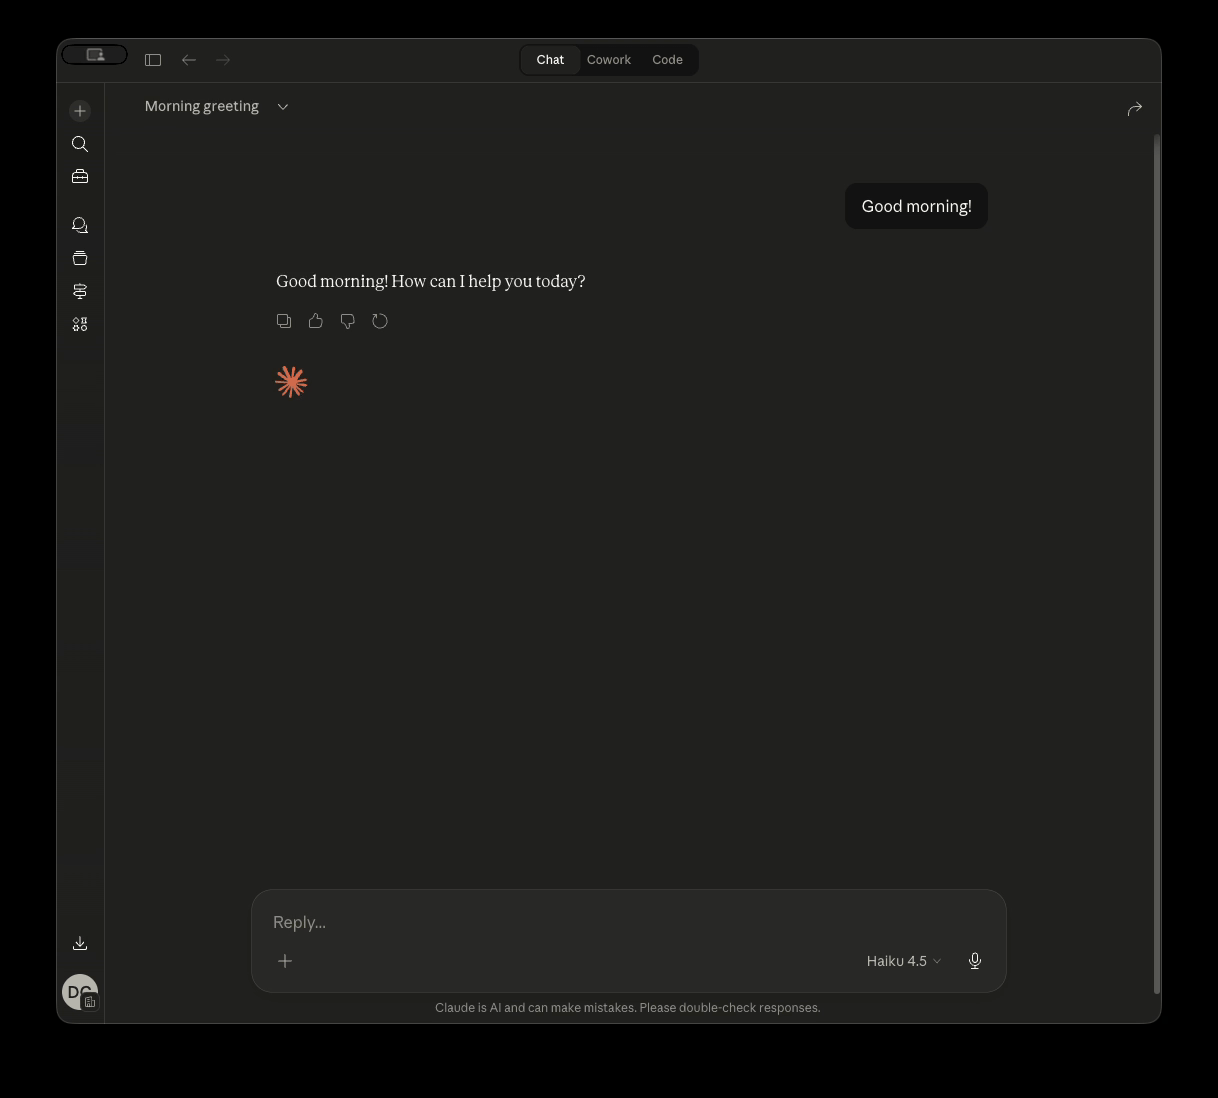Open the Haiku 4.5 model selector
Viewport: 1218px width, 1098px height.
(x=904, y=961)
